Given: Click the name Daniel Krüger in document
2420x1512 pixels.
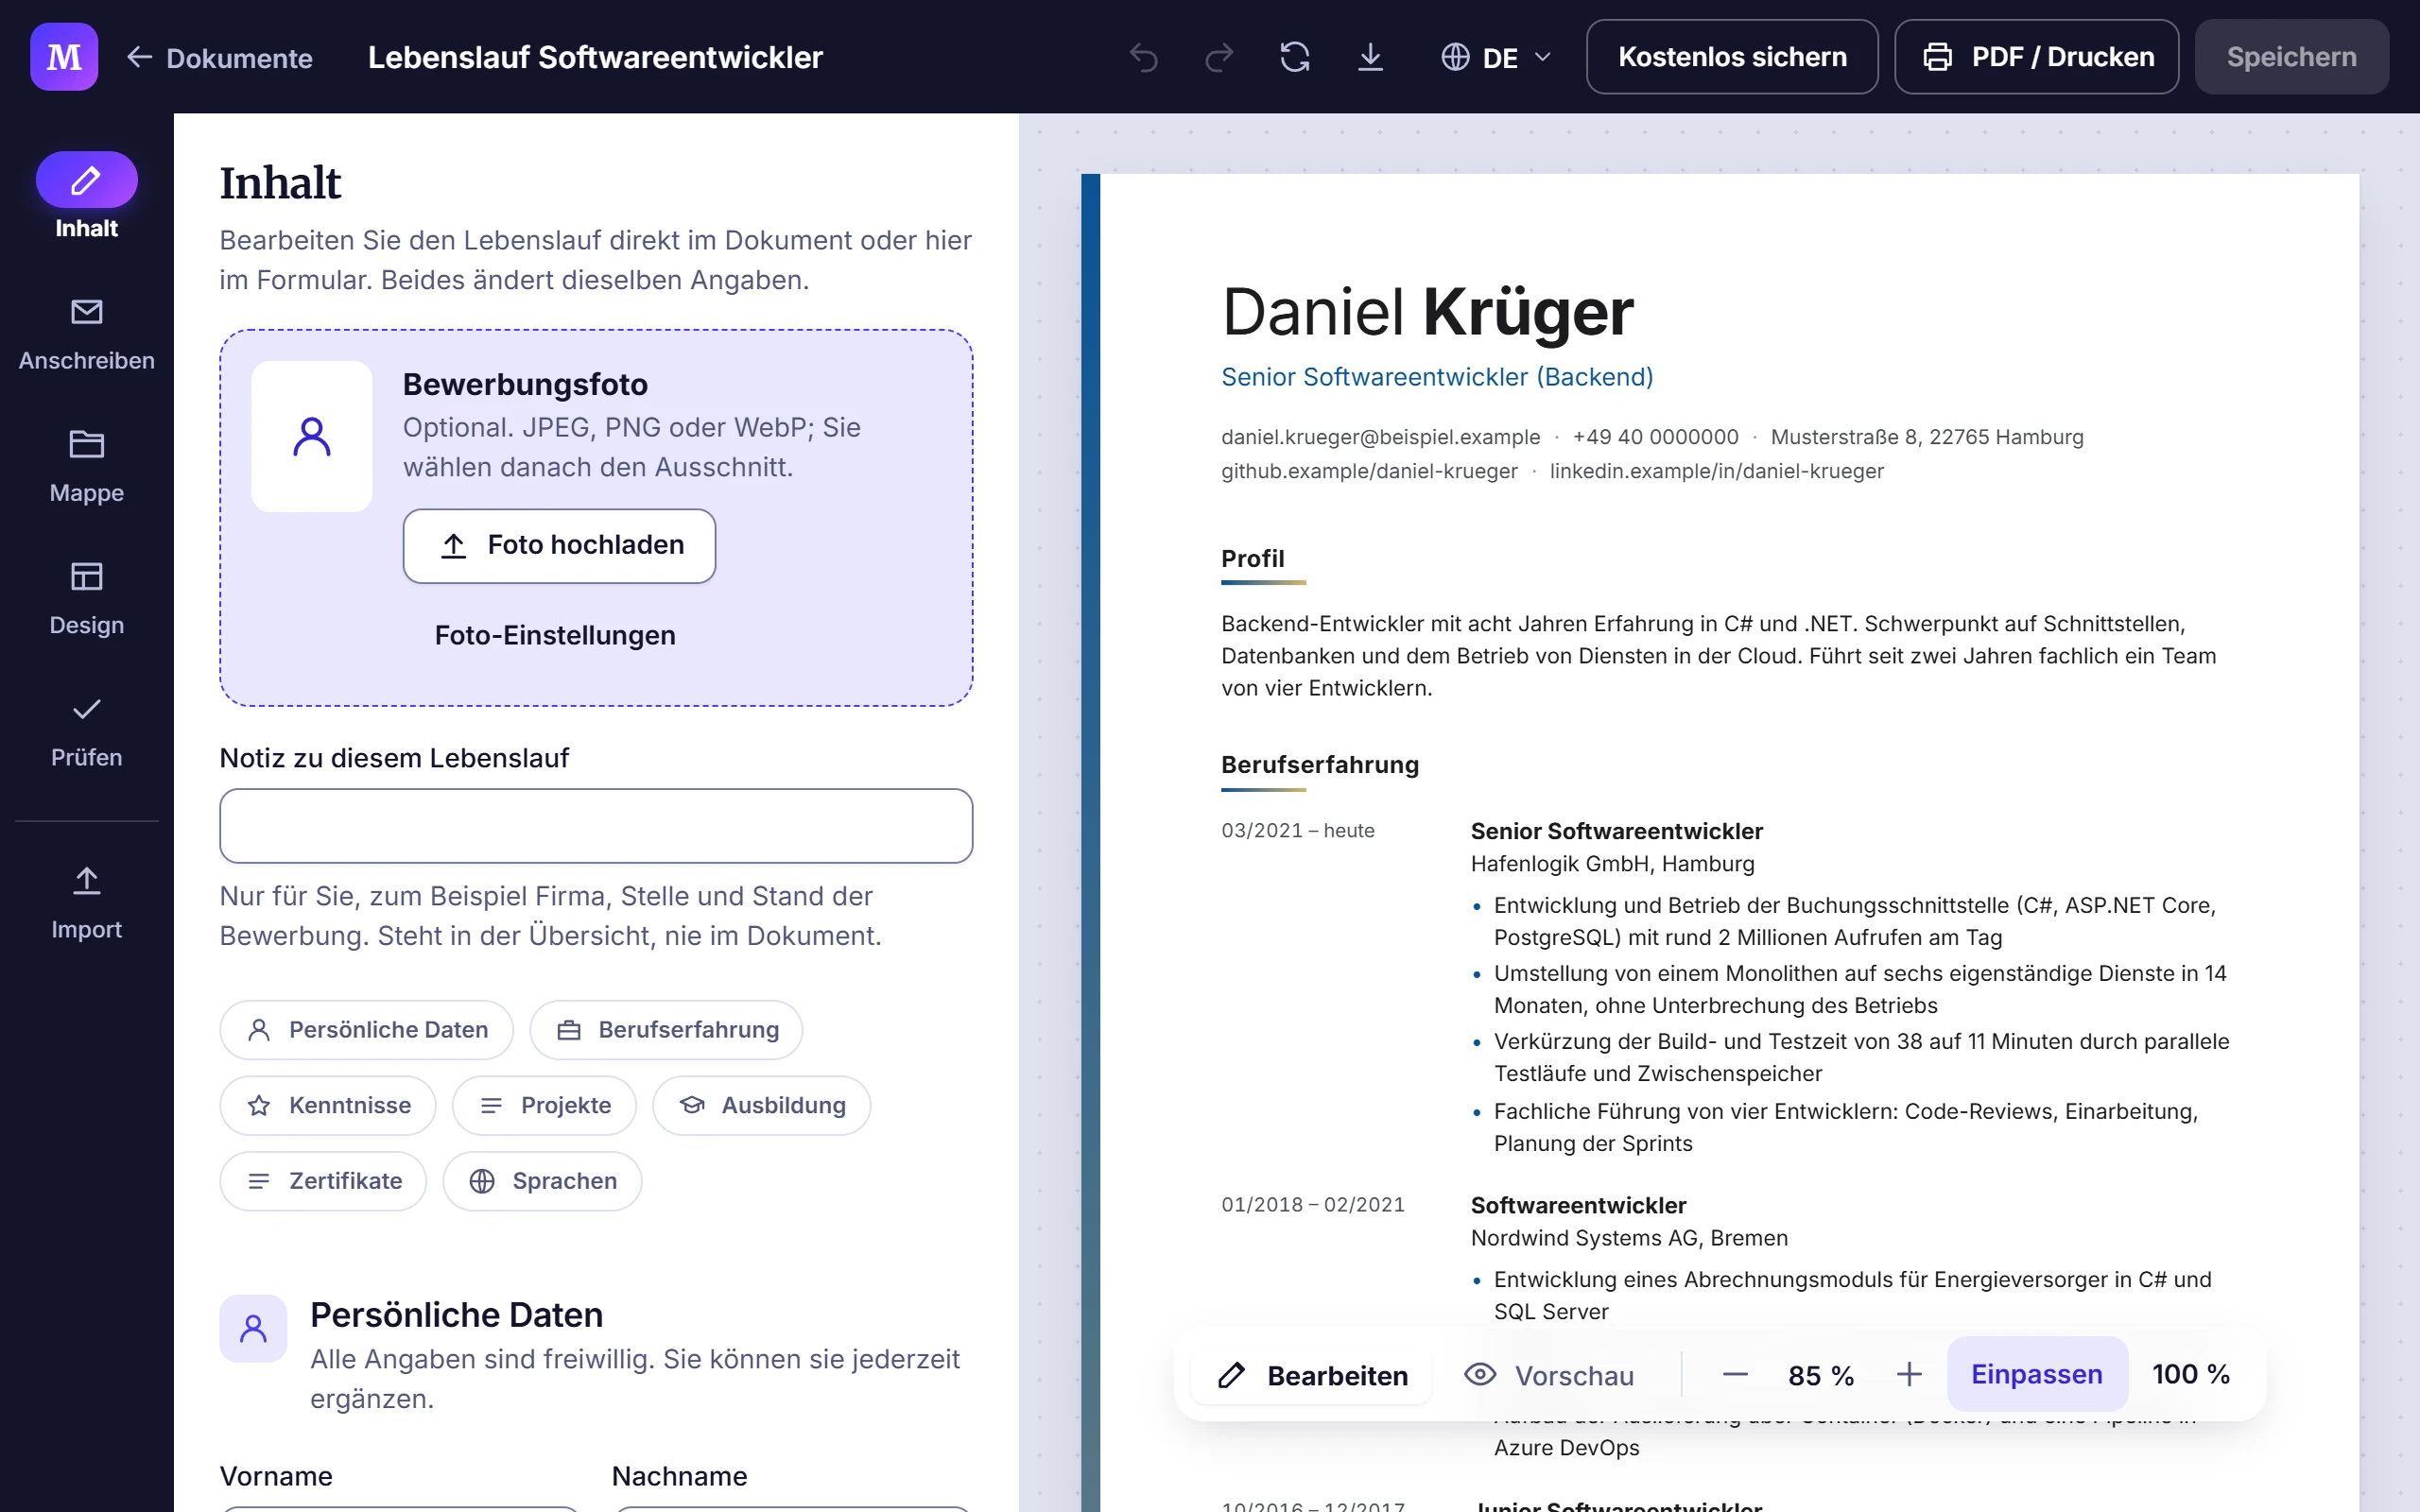Looking at the screenshot, I should (x=1427, y=312).
